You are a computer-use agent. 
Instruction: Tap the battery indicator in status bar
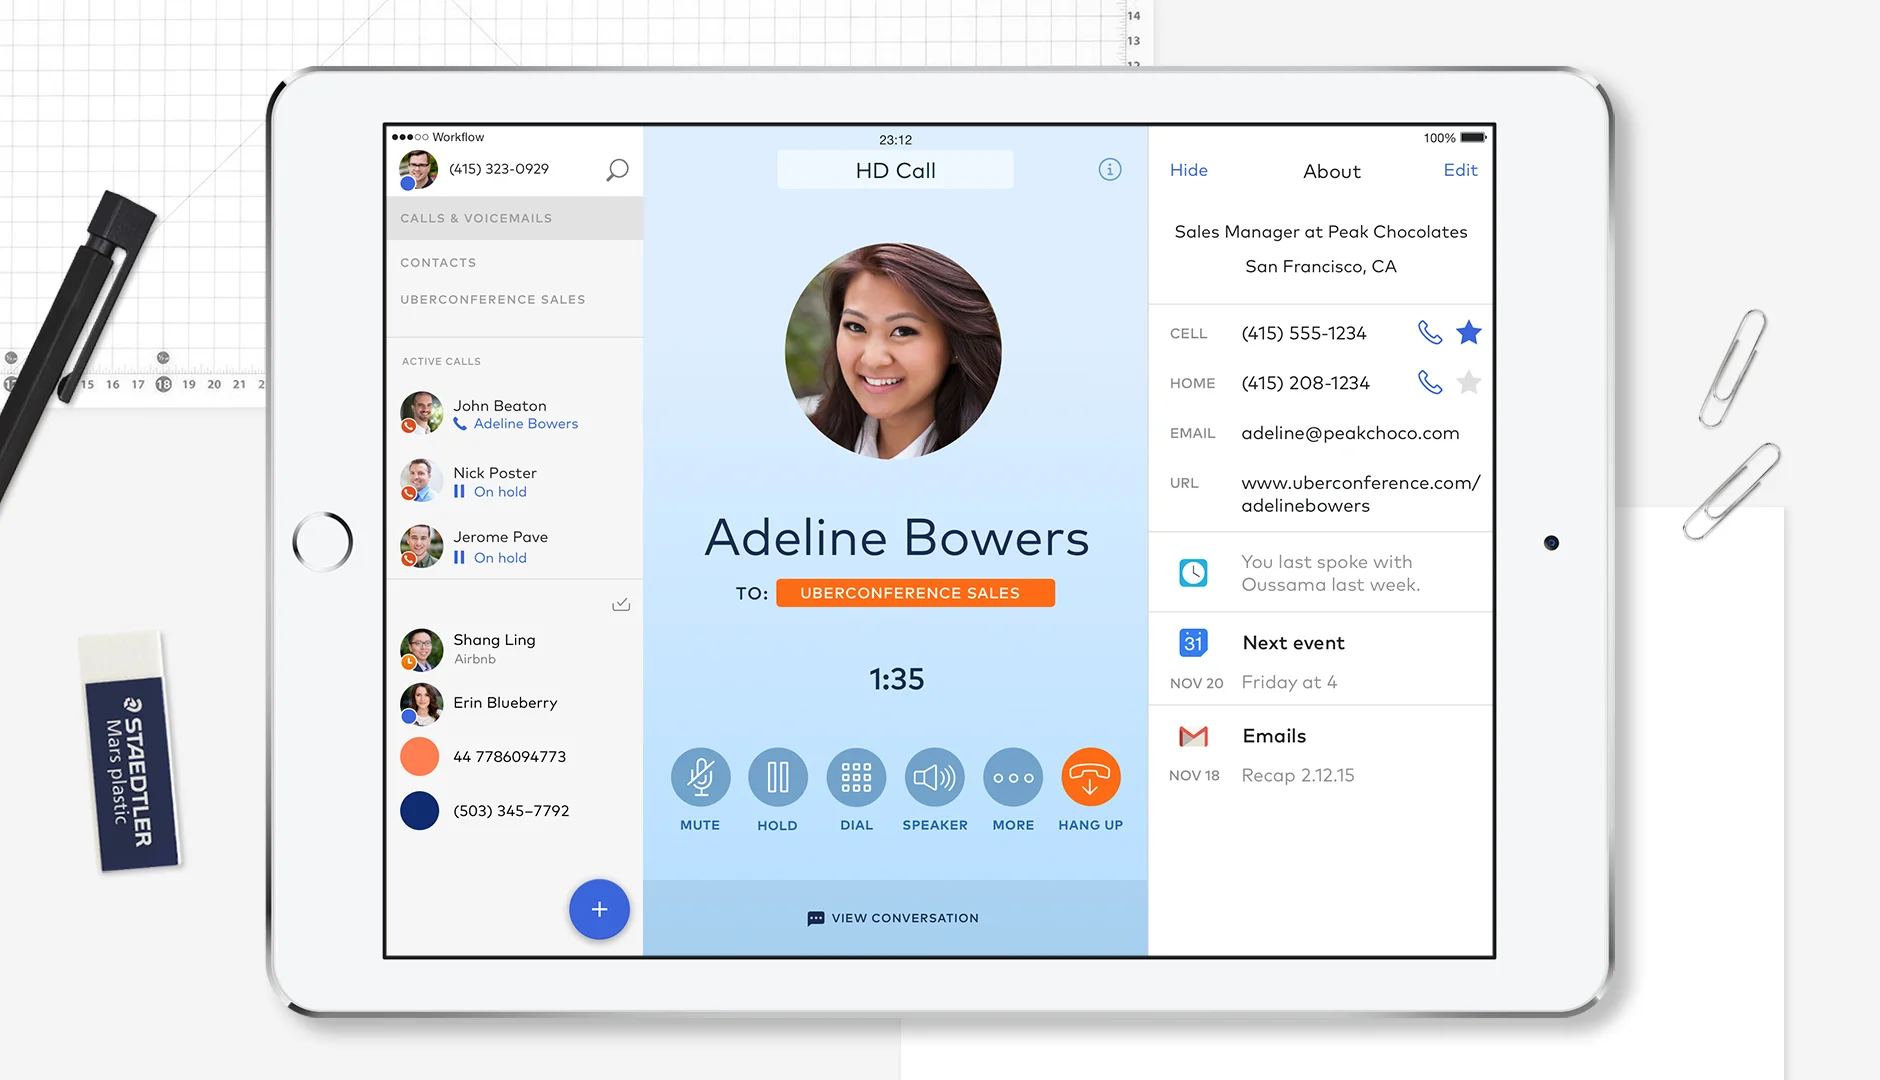[1473, 137]
